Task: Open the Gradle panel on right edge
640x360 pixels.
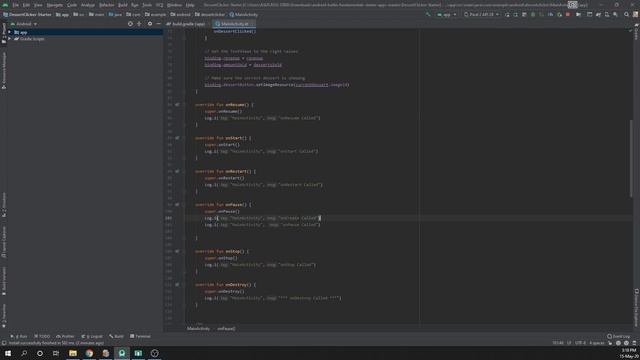Action: pos(636,32)
